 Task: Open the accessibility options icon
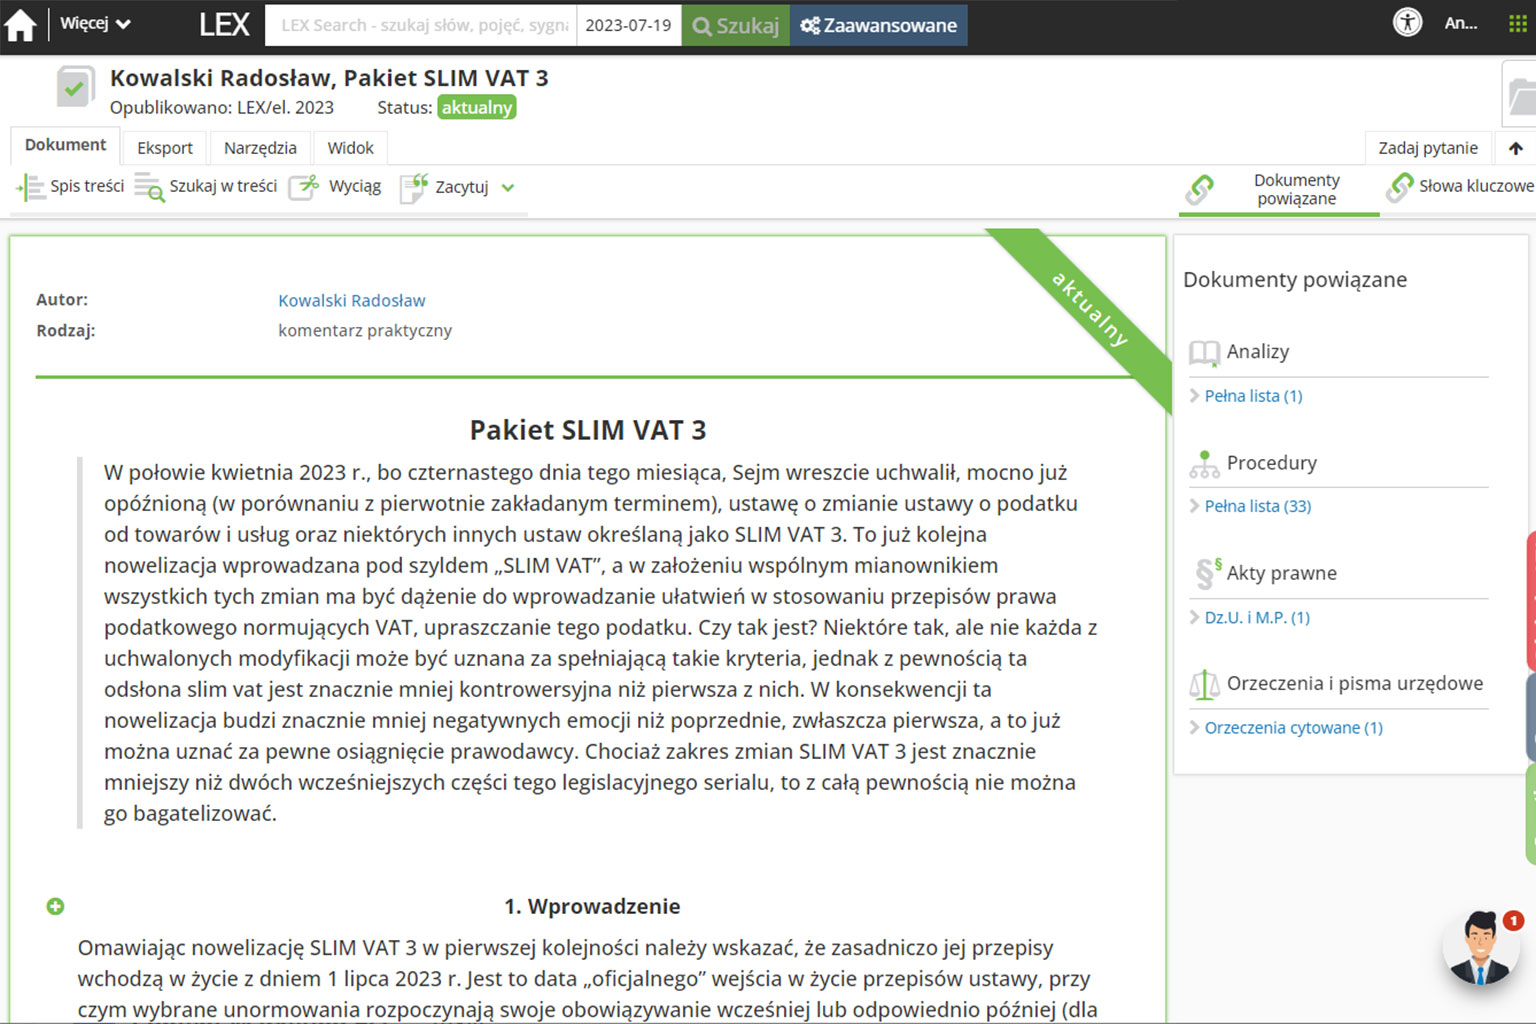click(x=1407, y=23)
